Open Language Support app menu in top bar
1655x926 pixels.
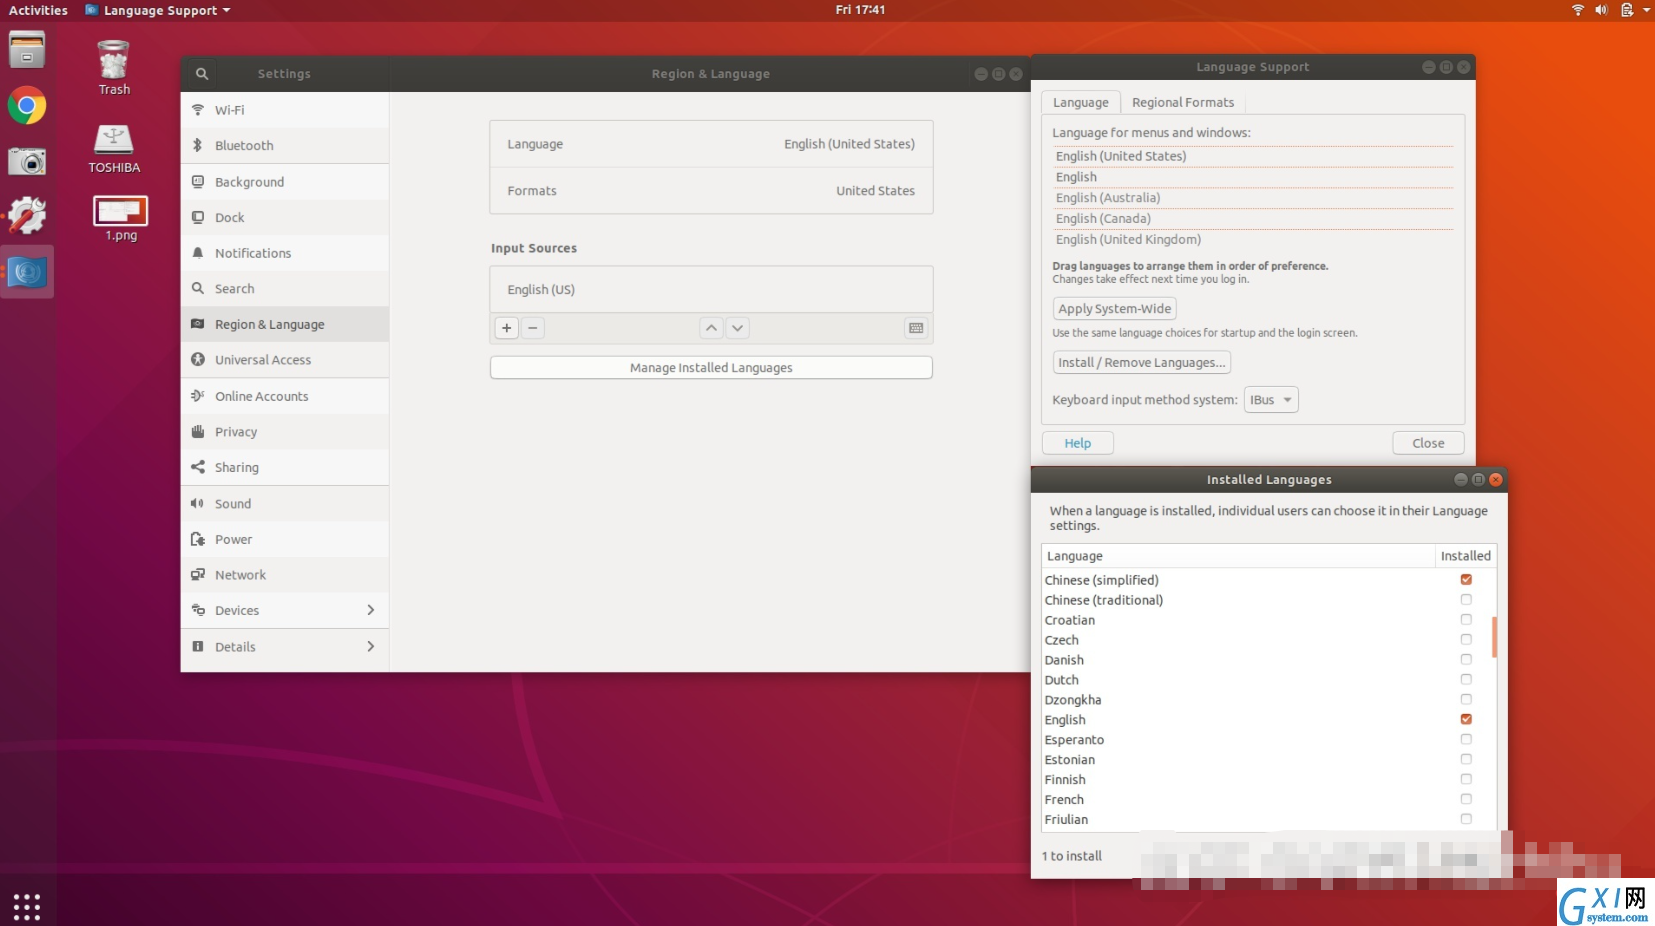(x=158, y=10)
